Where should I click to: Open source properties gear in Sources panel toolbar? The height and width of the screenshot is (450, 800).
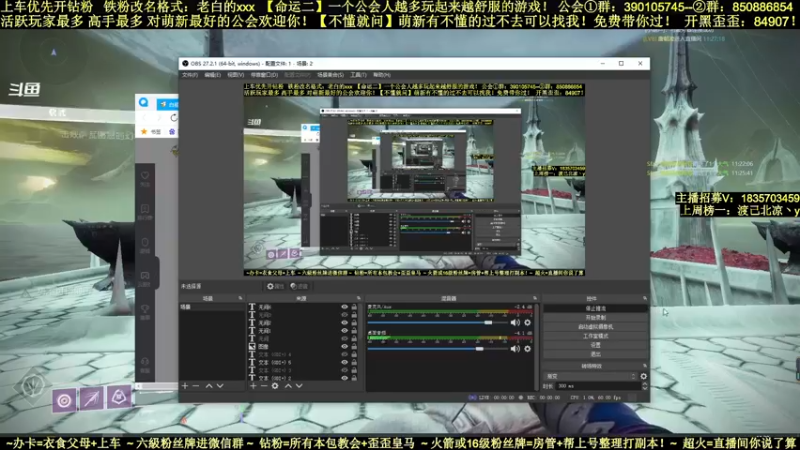coord(275,386)
